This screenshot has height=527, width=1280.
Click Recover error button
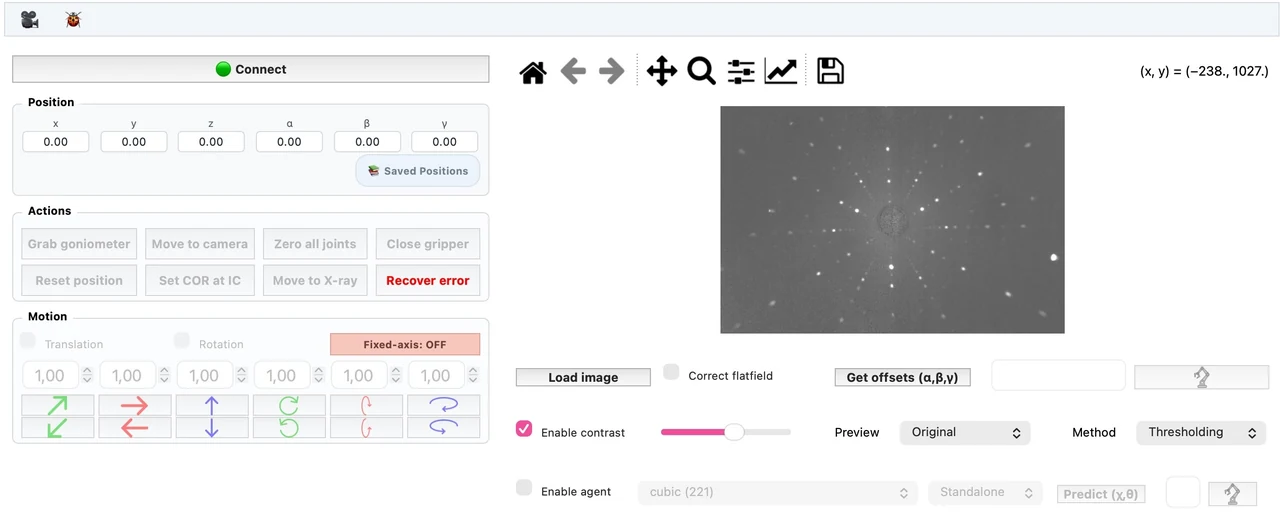coord(428,281)
